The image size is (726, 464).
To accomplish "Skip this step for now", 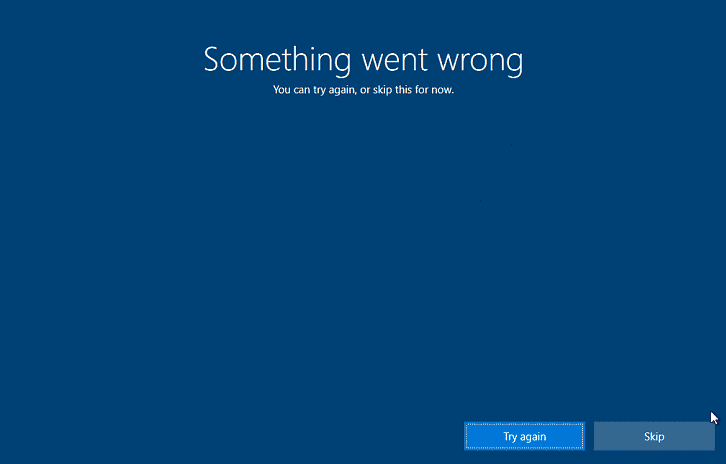I will [654, 436].
